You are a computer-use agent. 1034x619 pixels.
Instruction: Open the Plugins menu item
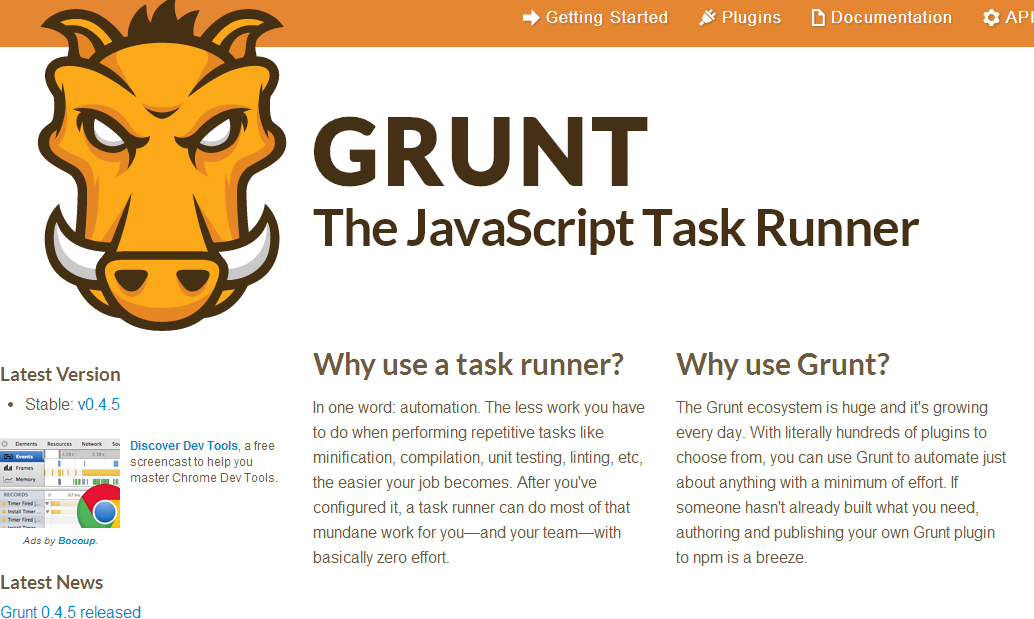pyautogui.click(x=740, y=18)
